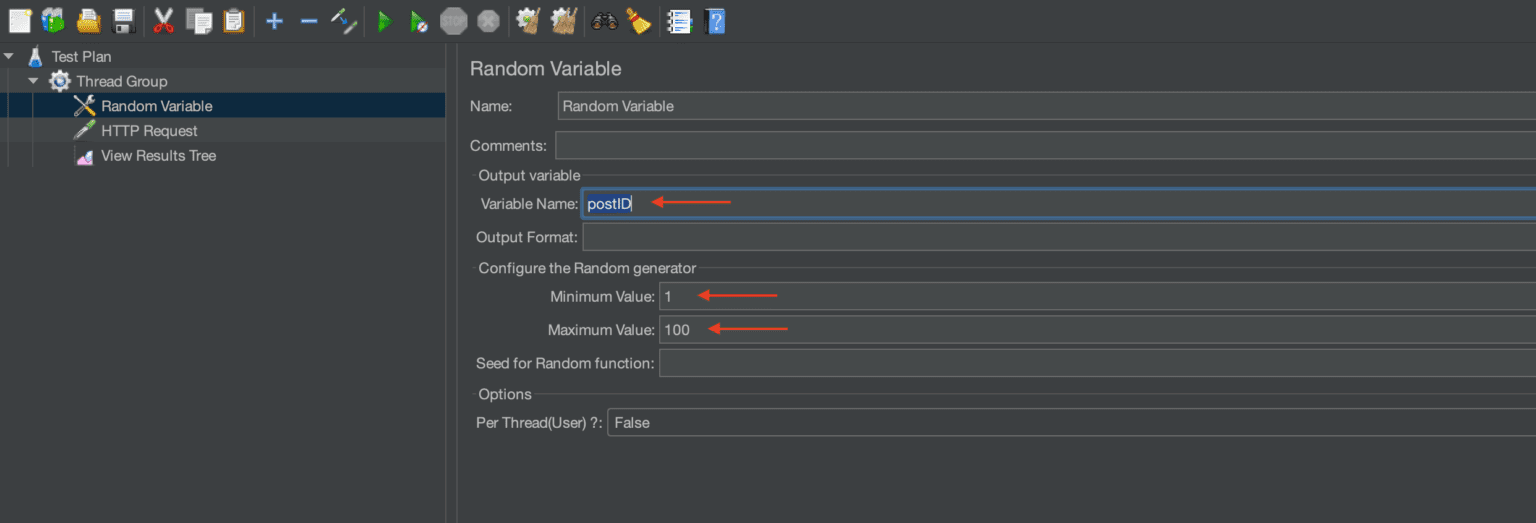Collapse the Thread Group tree node arrow
The height and width of the screenshot is (523, 1536).
click(33, 81)
